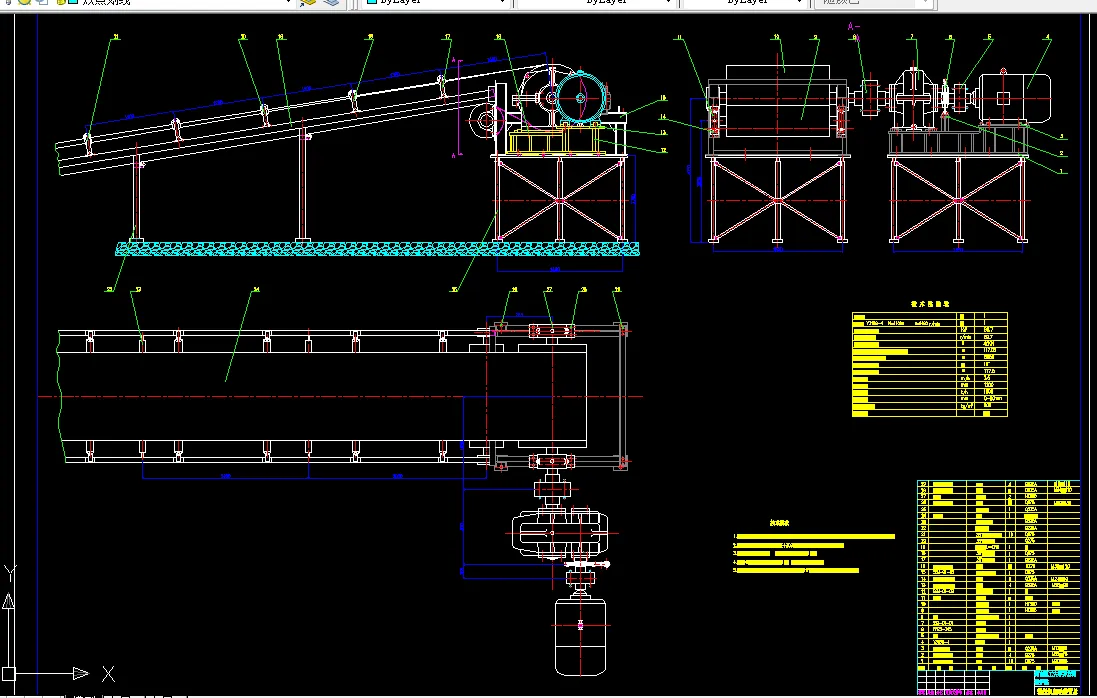Click the Layer Previous stacked-sheets icon
The width and height of the screenshot is (1097, 698).
332,2
